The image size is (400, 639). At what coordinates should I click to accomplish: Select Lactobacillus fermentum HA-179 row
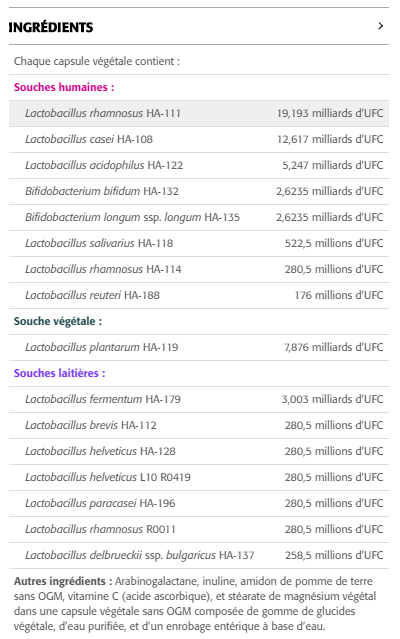[199, 400]
